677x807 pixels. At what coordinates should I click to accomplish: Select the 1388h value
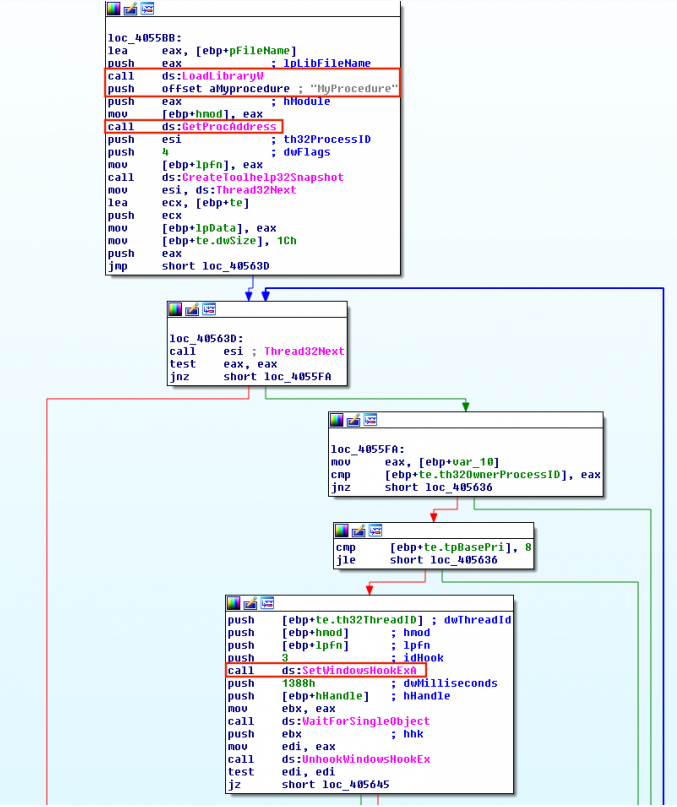tap(299, 683)
